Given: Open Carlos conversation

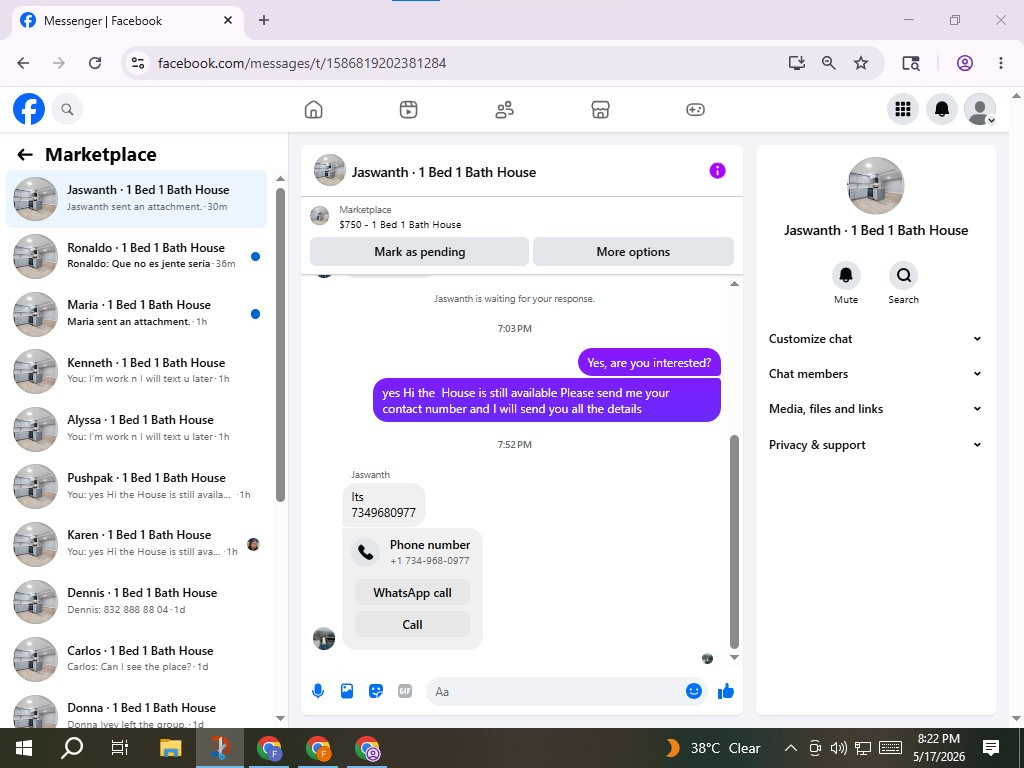Looking at the screenshot, I should point(136,658).
